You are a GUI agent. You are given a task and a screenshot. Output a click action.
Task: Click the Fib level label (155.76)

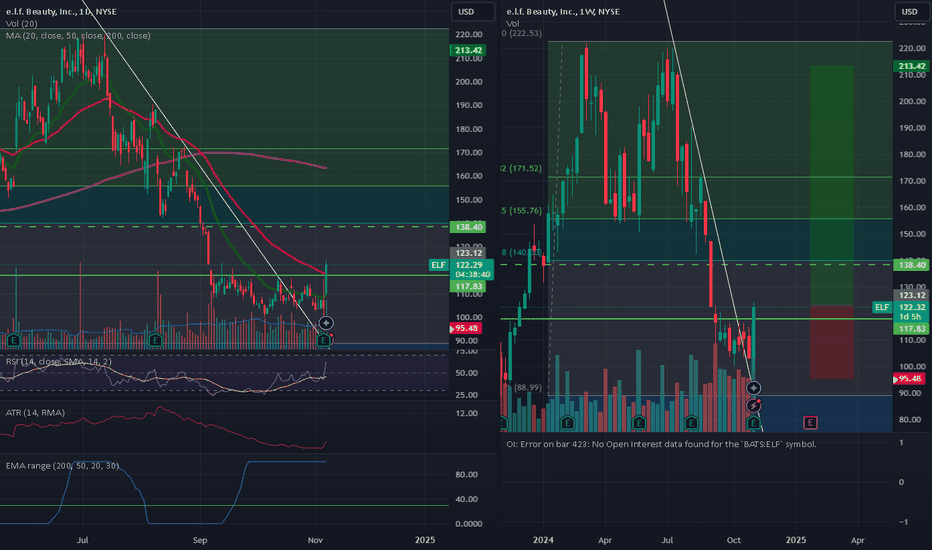pyautogui.click(x=522, y=210)
